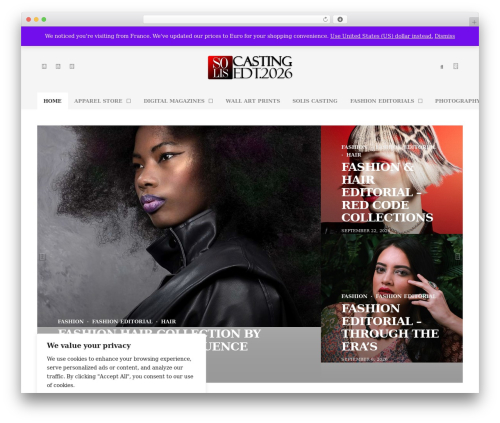This screenshot has height=423, width=500.
Task: Go to previous slide with left arrow
Action: pyautogui.click(x=42, y=257)
